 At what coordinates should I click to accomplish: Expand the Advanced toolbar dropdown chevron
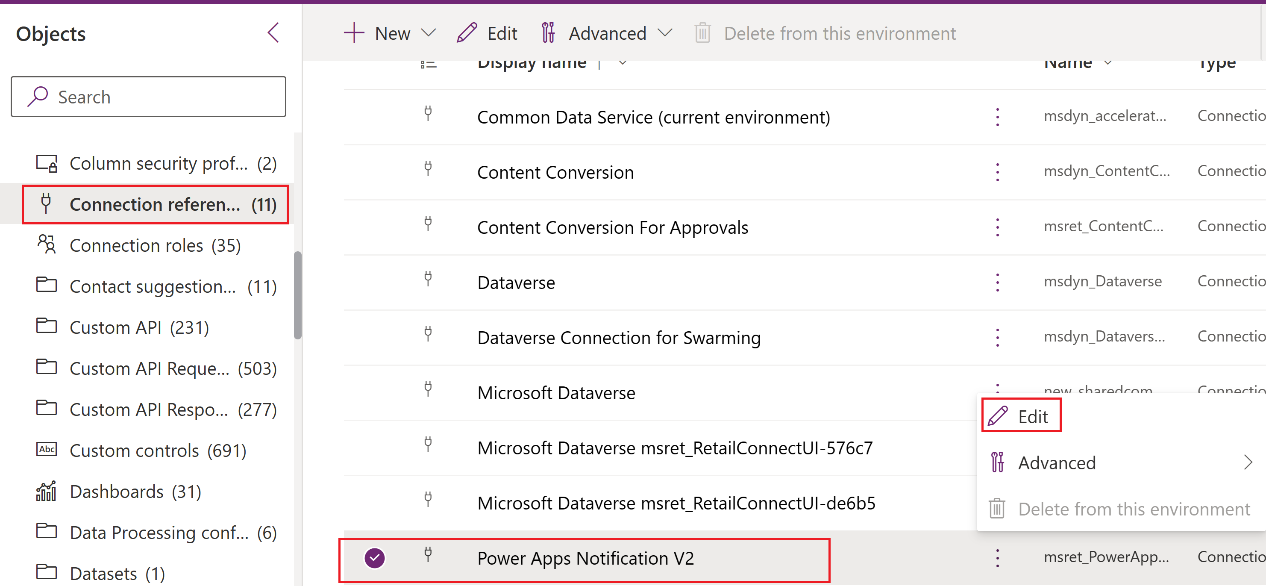click(665, 33)
